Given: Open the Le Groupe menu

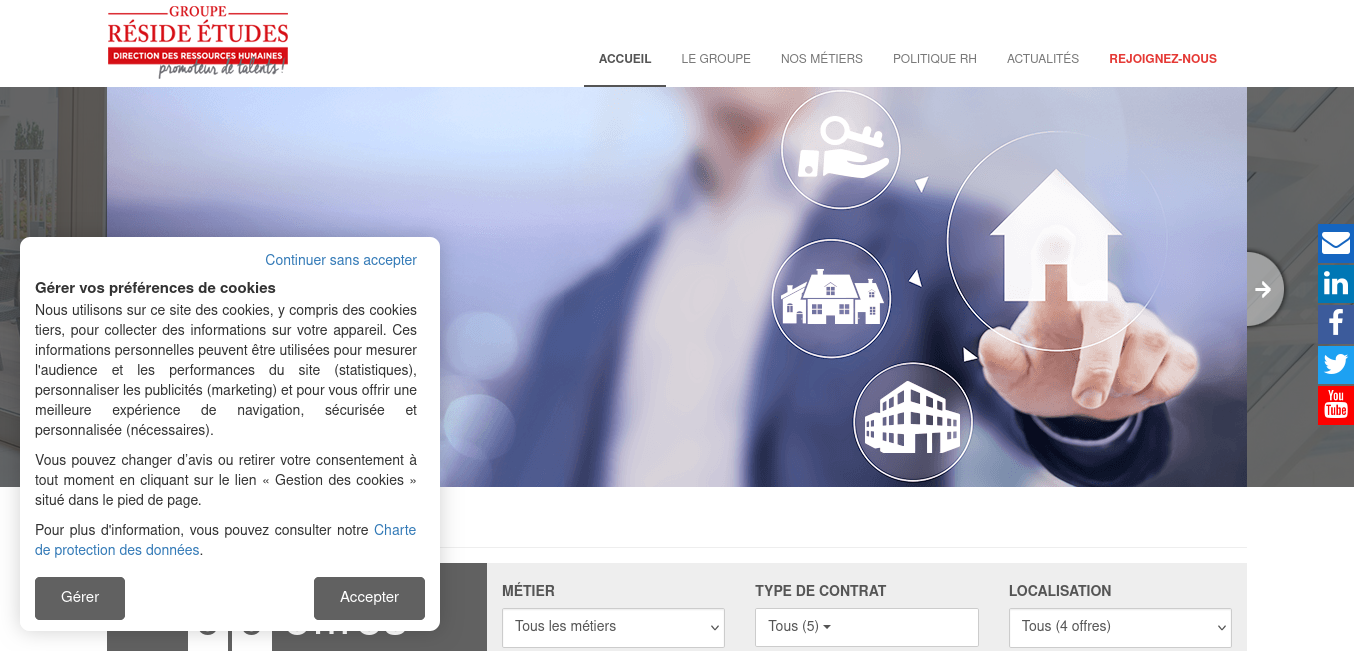Looking at the screenshot, I should coord(716,59).
